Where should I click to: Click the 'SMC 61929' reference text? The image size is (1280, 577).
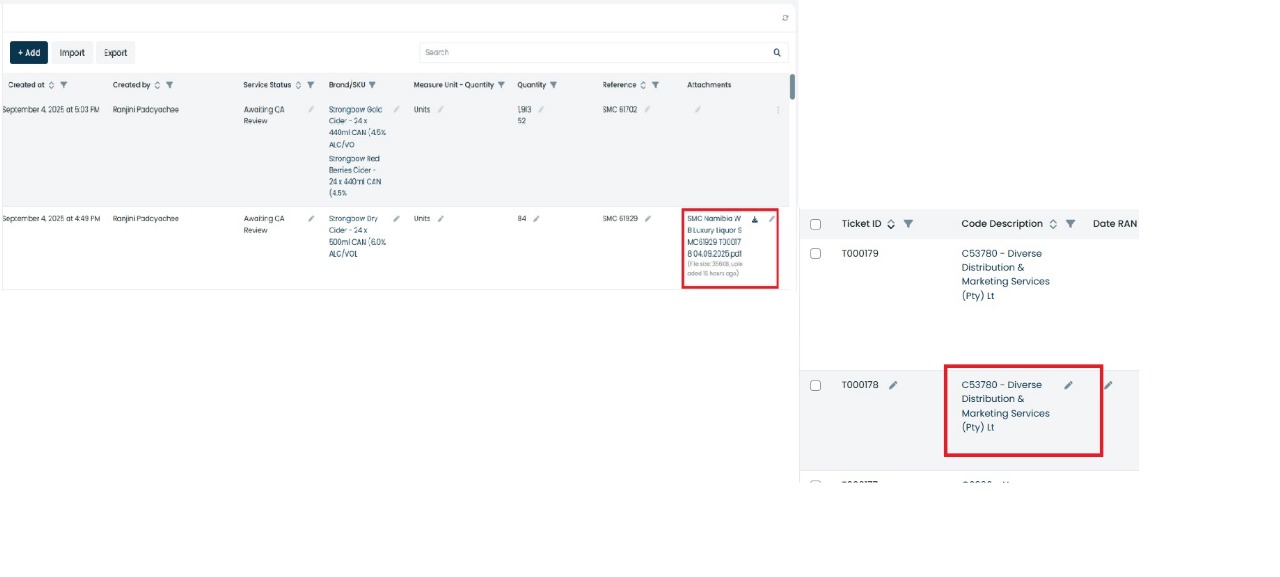(620, 218)
